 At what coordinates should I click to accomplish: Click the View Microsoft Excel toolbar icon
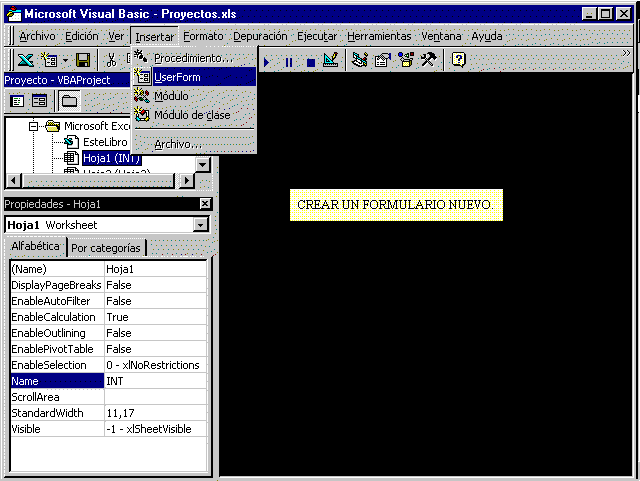click(x=25, y=60)
